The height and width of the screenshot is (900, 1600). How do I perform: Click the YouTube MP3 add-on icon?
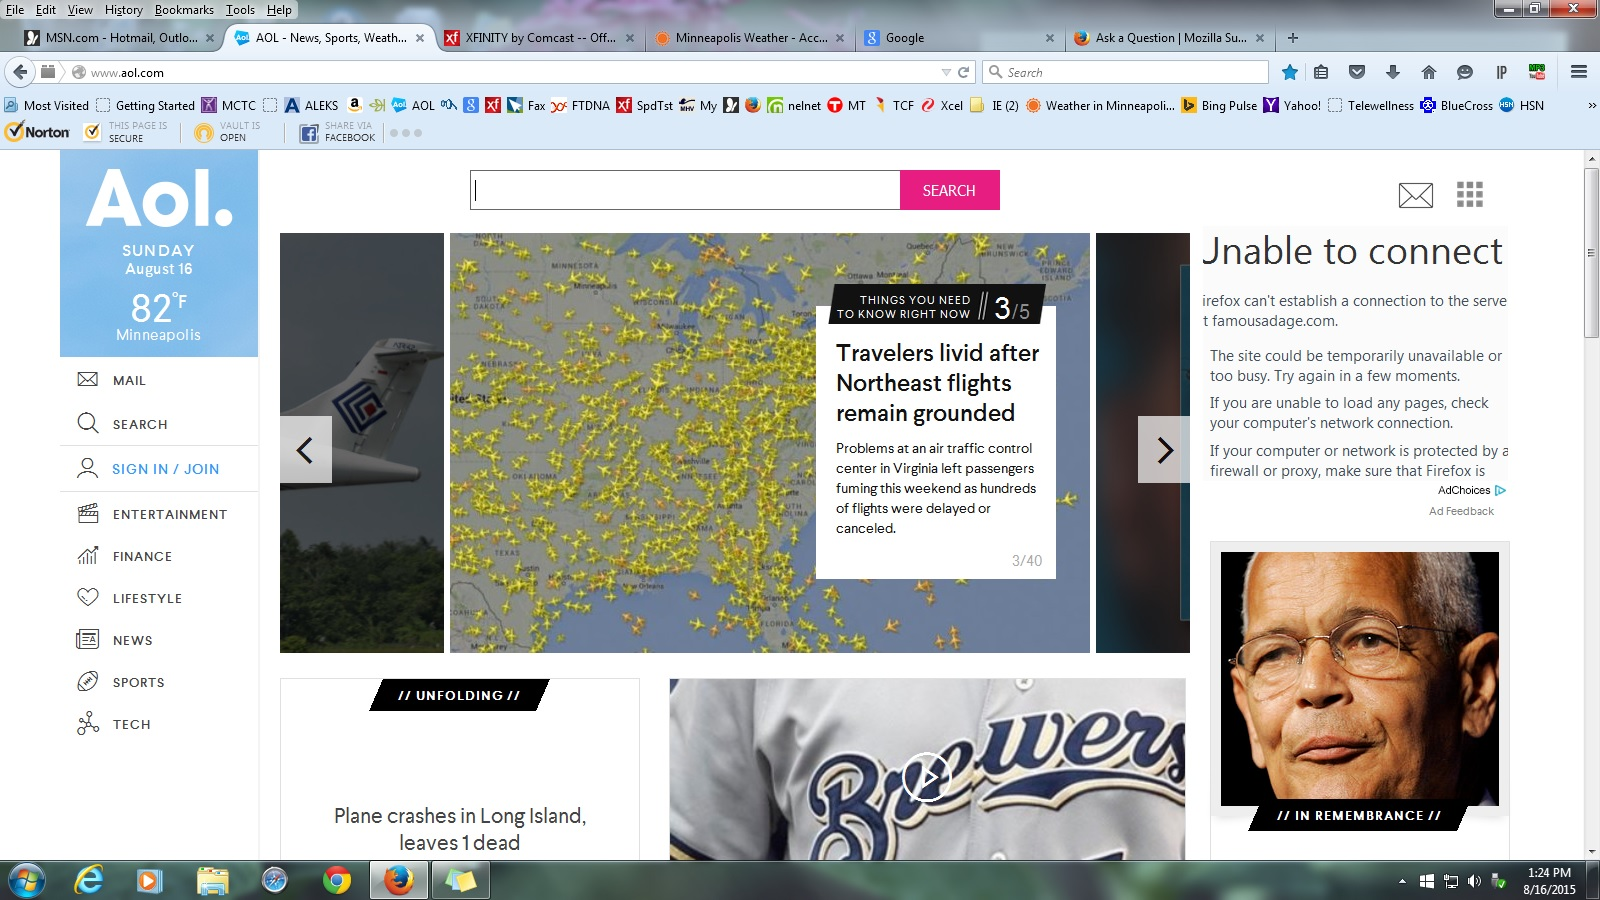(1537, 72)
